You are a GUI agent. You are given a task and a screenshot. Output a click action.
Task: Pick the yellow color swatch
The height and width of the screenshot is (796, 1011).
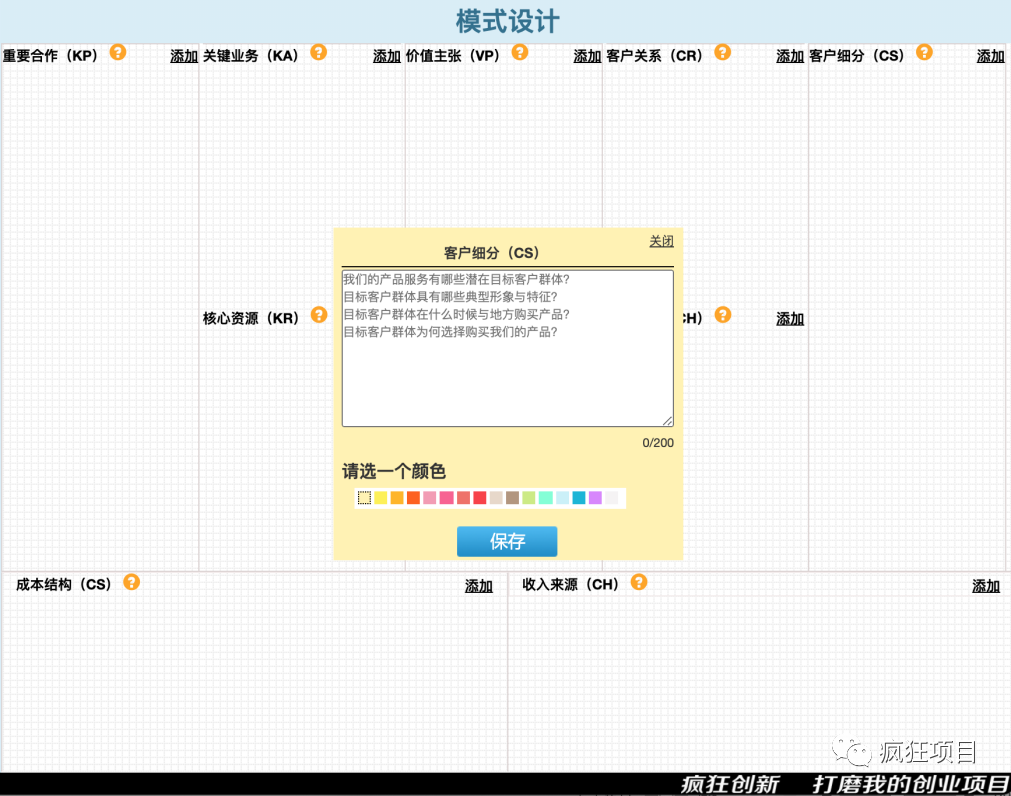tap(381, 498)
